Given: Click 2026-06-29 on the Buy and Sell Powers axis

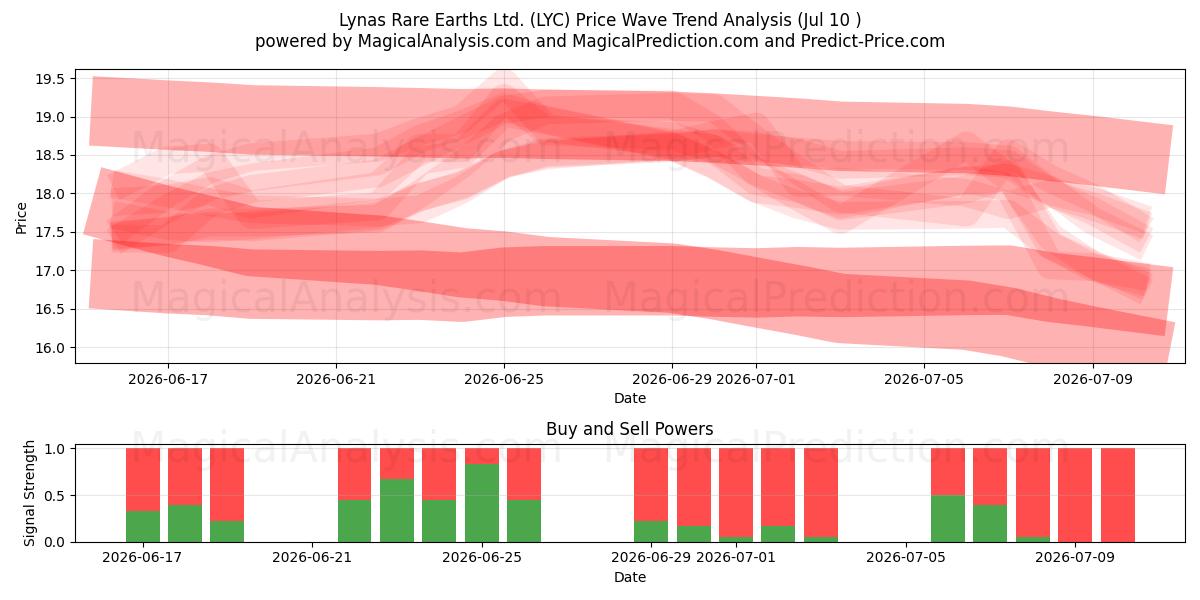Looking at the screenshot, I should click(652, 558).
